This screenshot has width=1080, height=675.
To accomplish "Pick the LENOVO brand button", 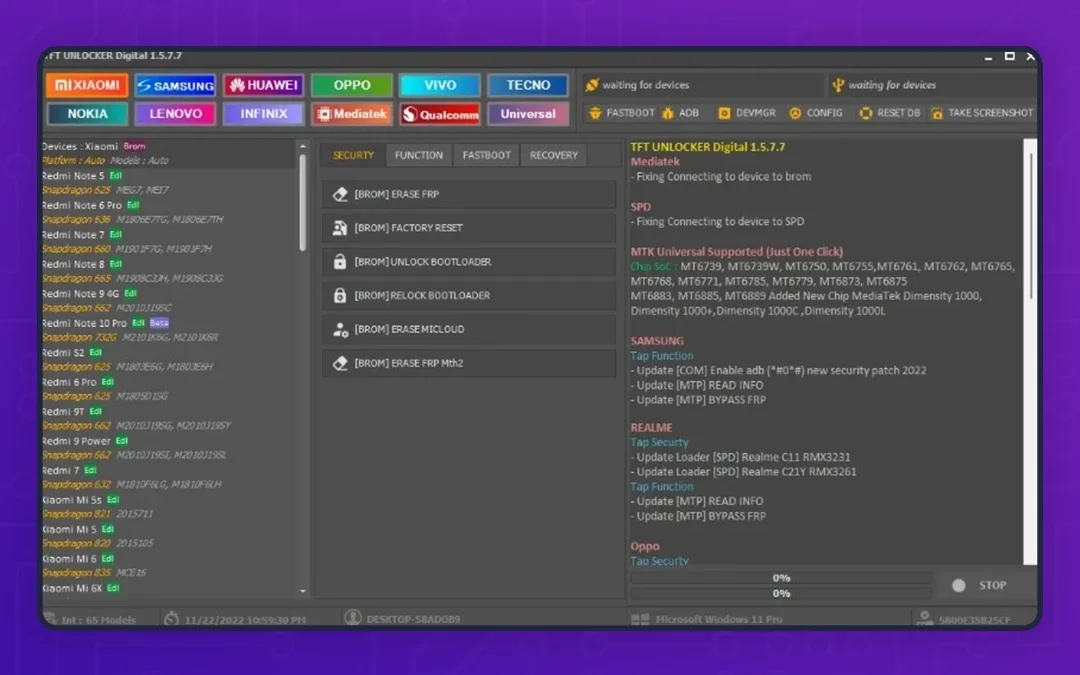I will click(x=176, y=114).
